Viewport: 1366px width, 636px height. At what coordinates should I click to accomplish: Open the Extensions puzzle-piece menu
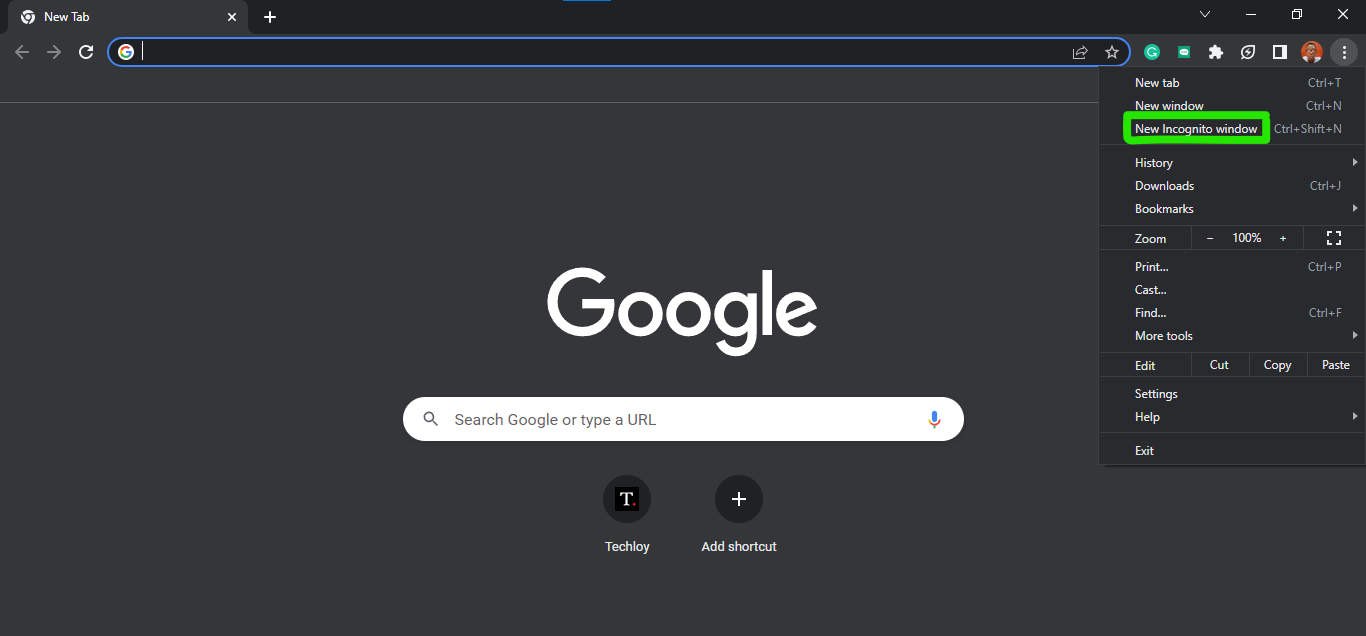(x=1216, y=52)
